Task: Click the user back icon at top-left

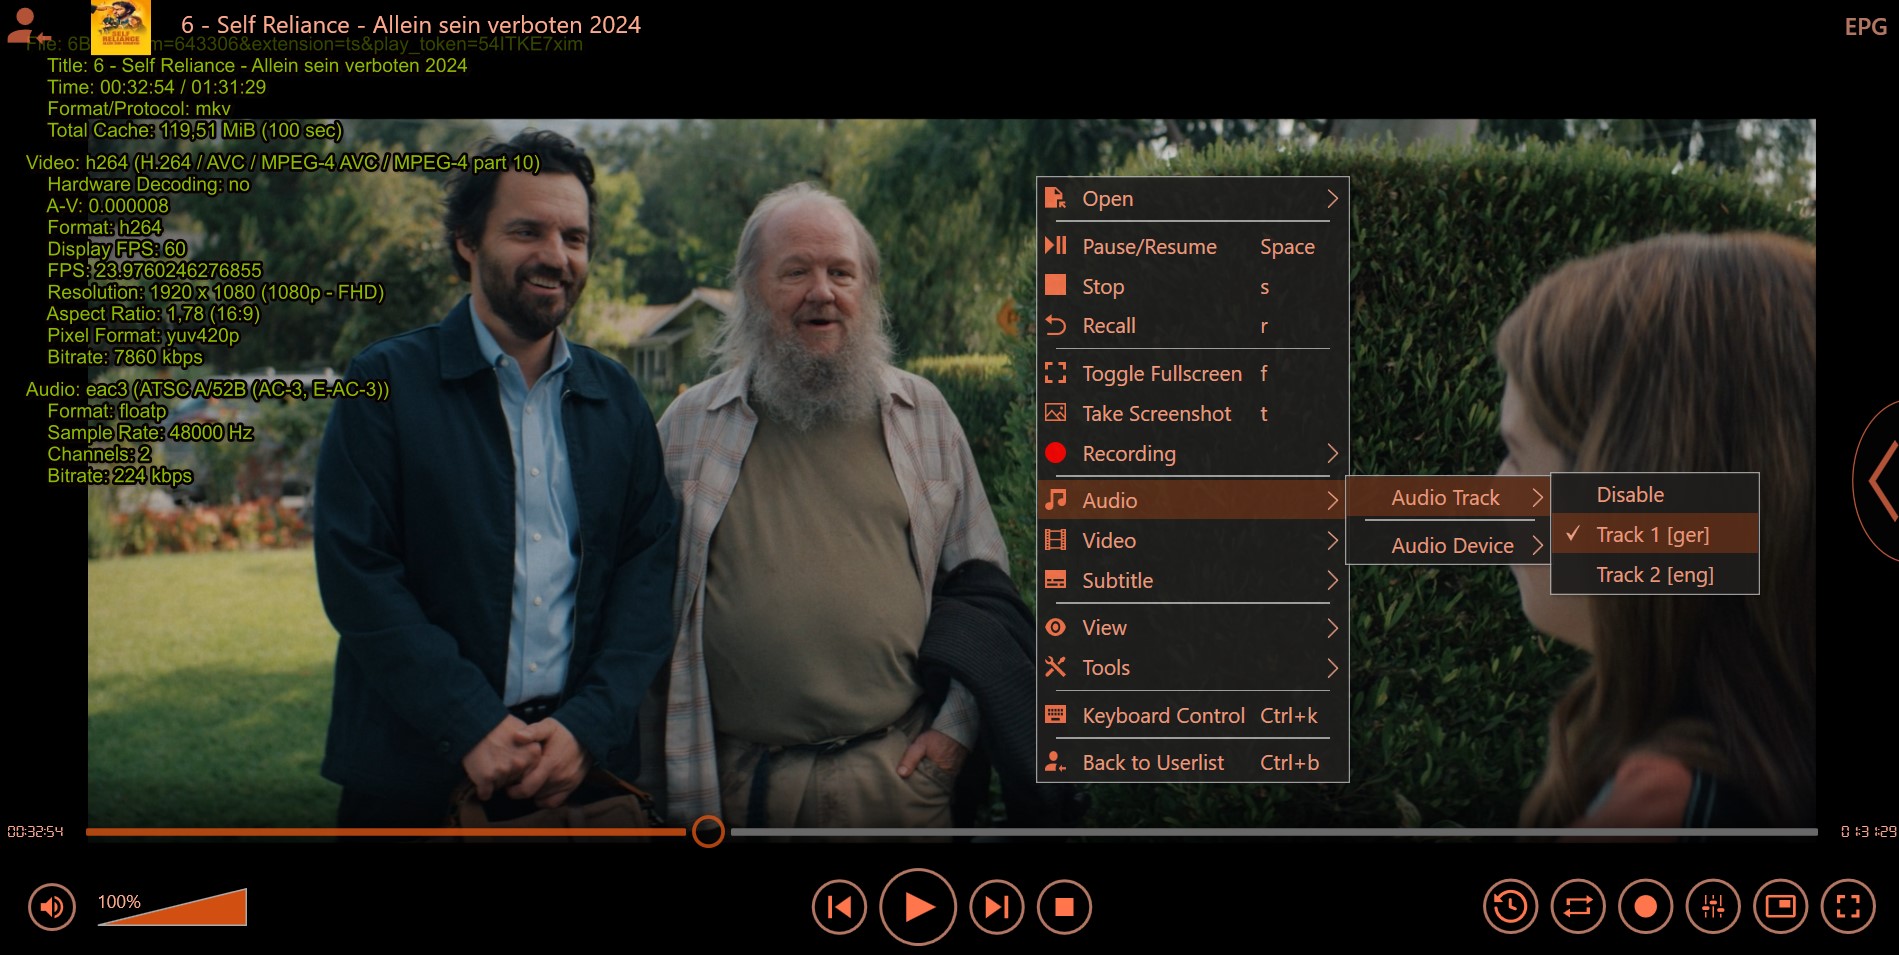Action: 28,27
